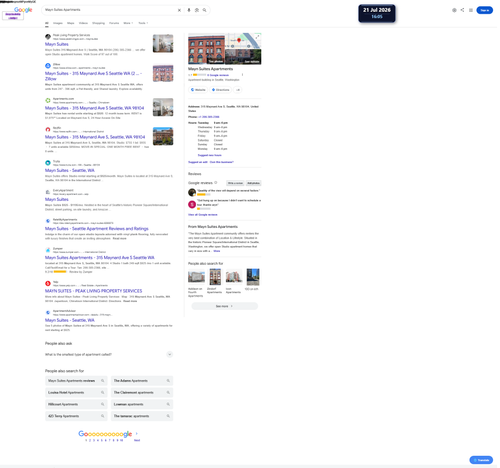Open 'MAYN SUITES - PEAK LIVING PROPERTY SERVICES' link
The image size is (500, 468).
click(94, 292)
